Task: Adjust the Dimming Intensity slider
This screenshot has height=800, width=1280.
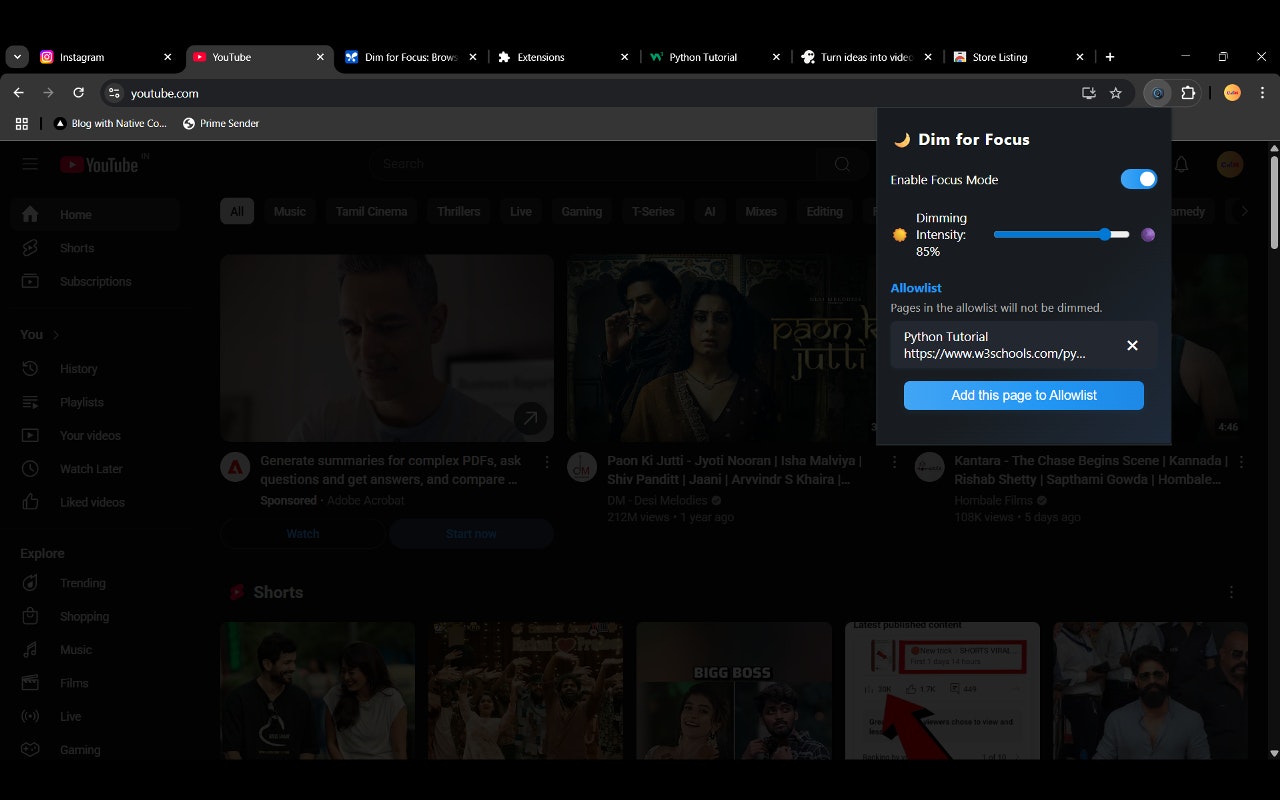Action: click(1061, 234)
